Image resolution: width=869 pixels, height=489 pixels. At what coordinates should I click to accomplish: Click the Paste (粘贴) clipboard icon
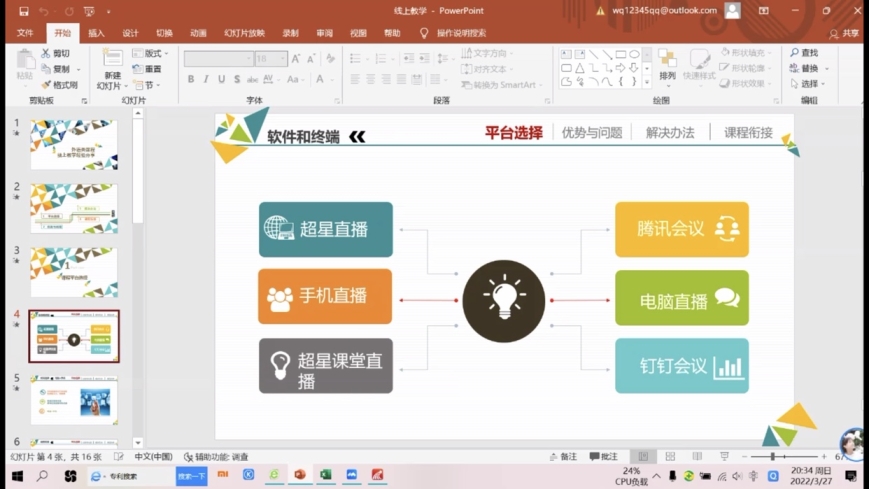coord(24,60)
